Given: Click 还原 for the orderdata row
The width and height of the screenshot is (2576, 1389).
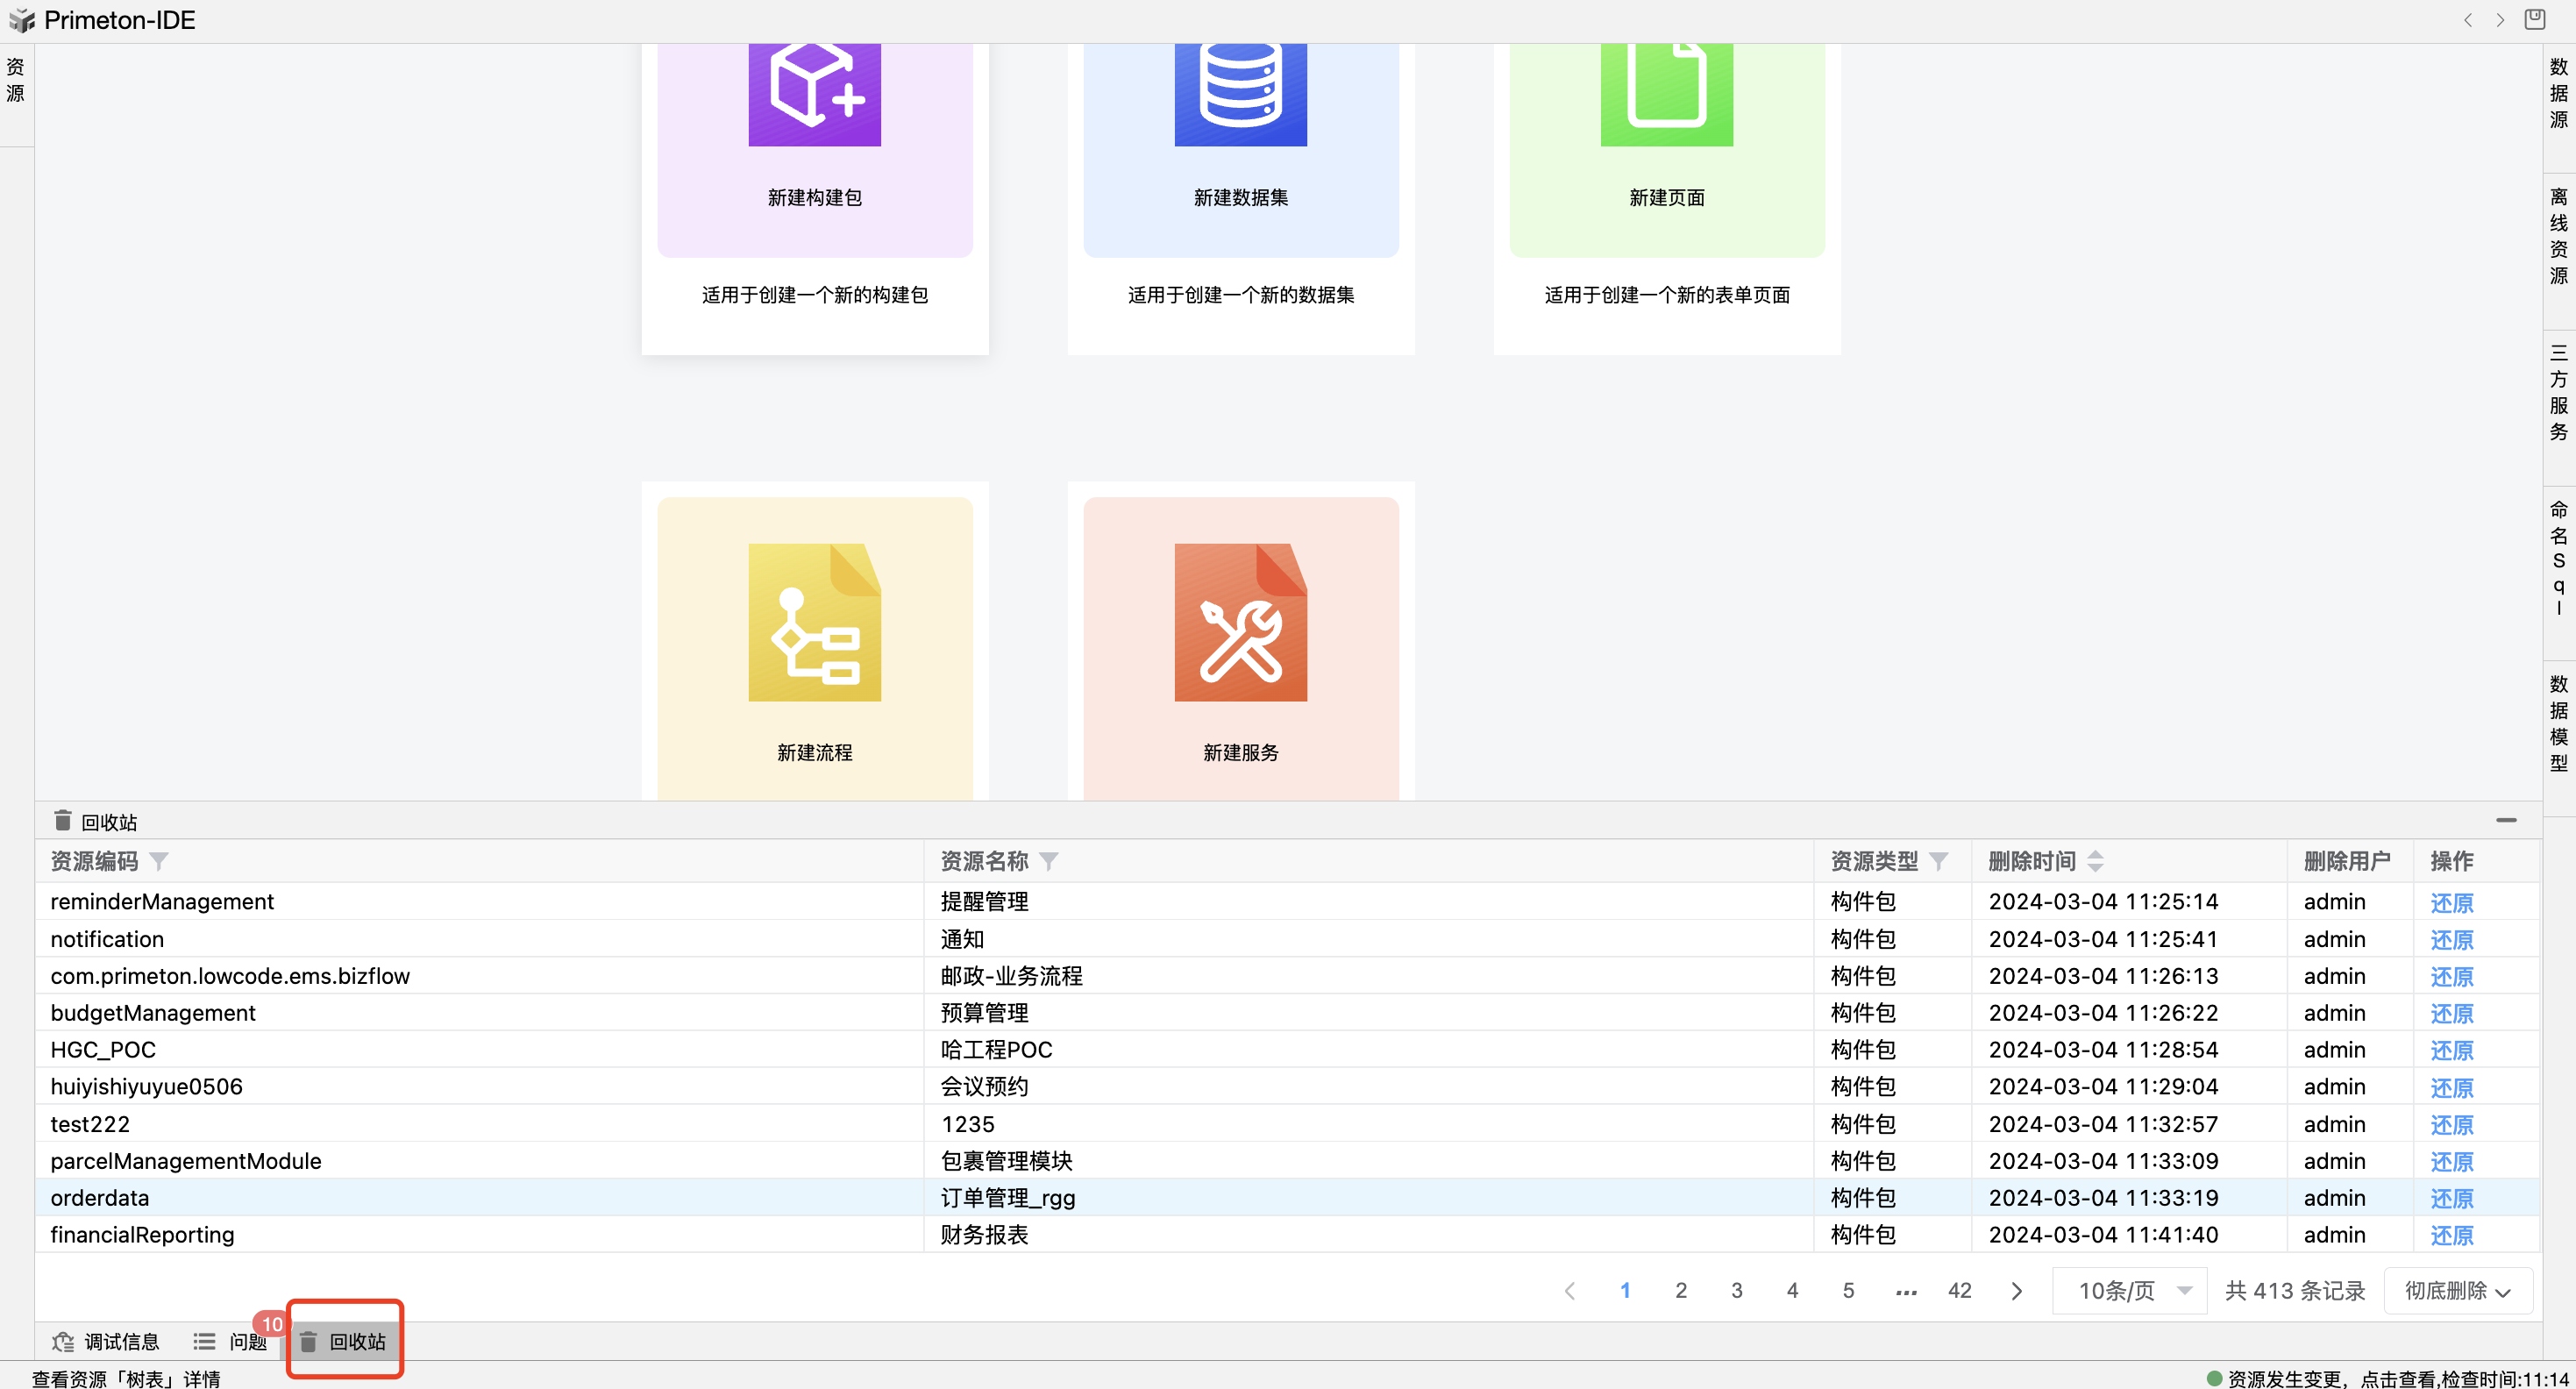Looking at the screenshot, I should (x=2451, y=1198).
